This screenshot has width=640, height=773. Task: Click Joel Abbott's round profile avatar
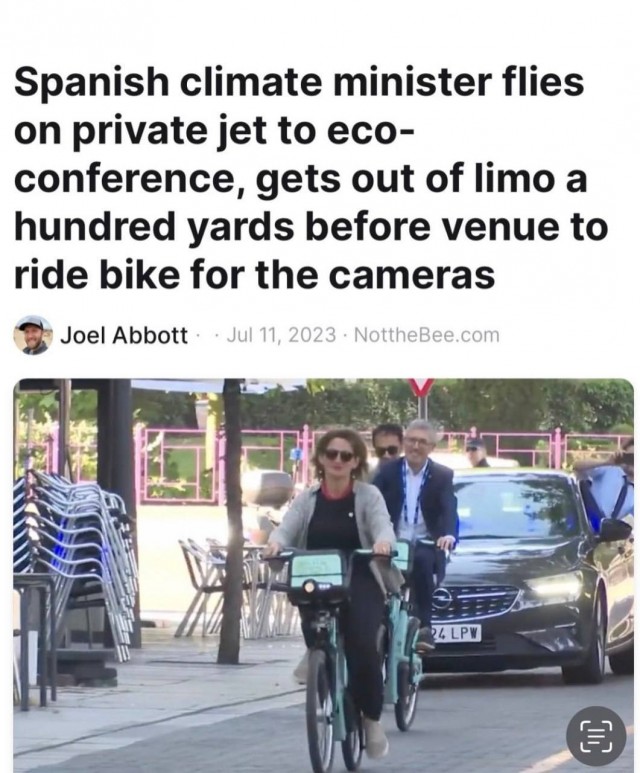coord(33,335)
